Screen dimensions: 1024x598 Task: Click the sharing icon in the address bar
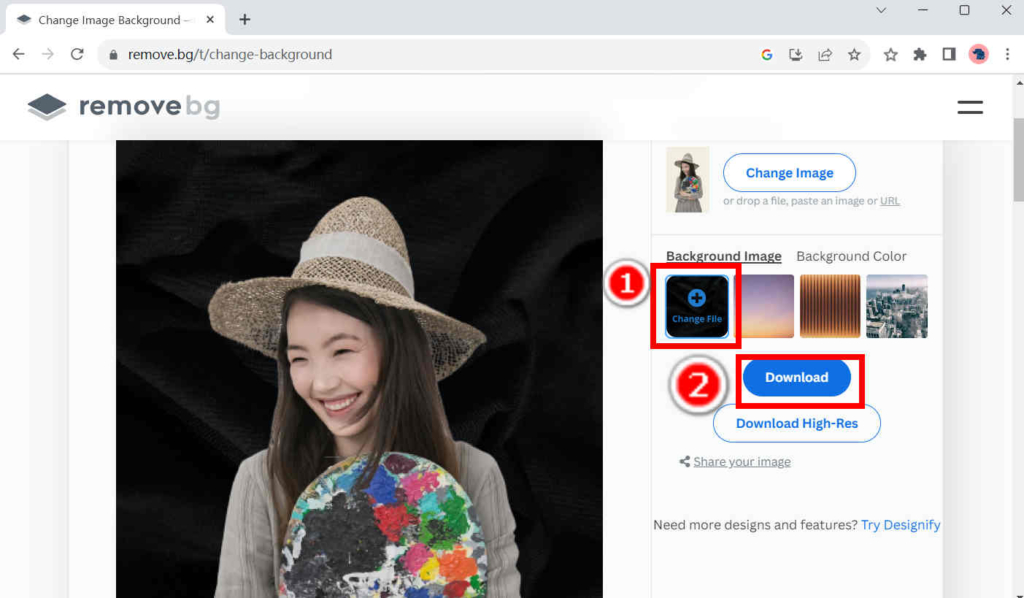point(824,54)
